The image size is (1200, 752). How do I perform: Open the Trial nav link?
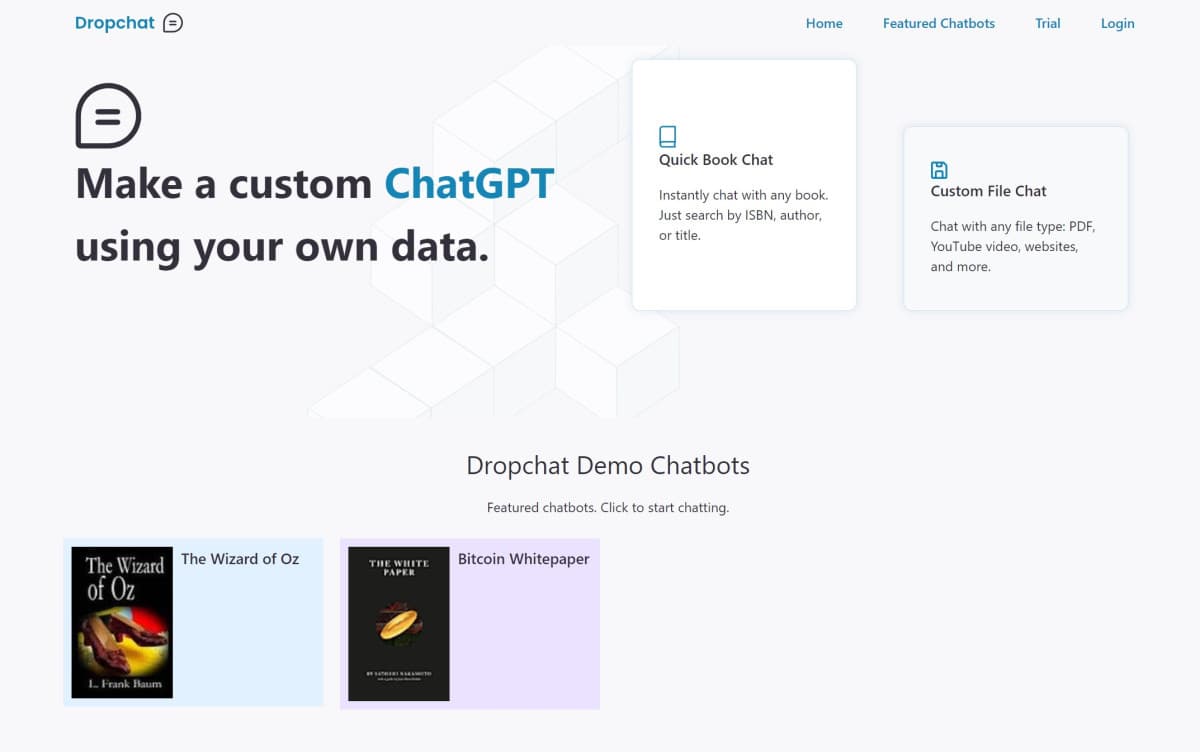[x=1048, y=23]
